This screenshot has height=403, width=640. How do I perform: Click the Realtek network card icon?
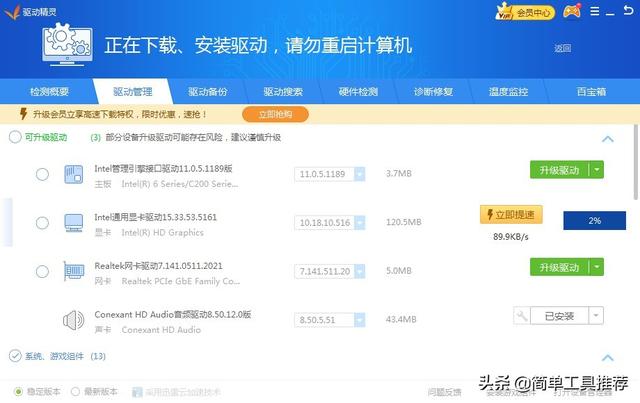click(74, 271)
